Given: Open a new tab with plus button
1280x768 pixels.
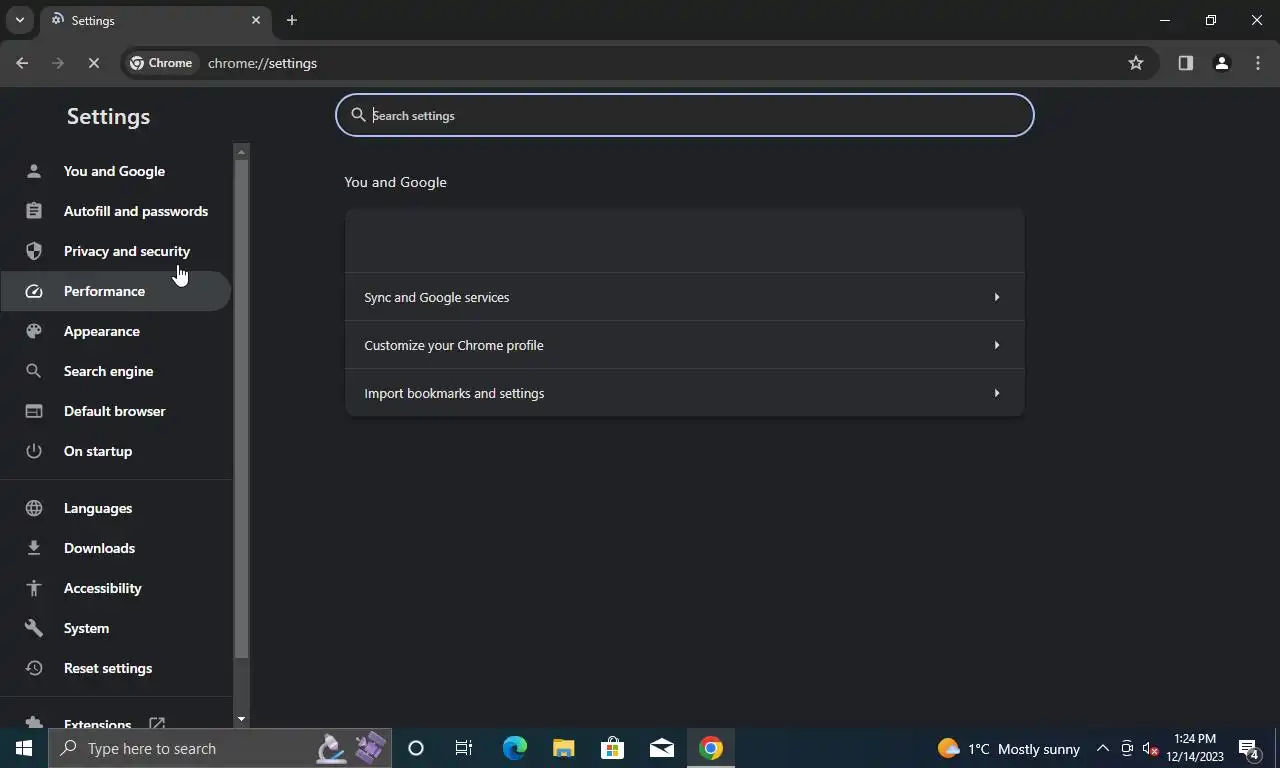Looking at the screenshot, I should [x=291, y=20].
